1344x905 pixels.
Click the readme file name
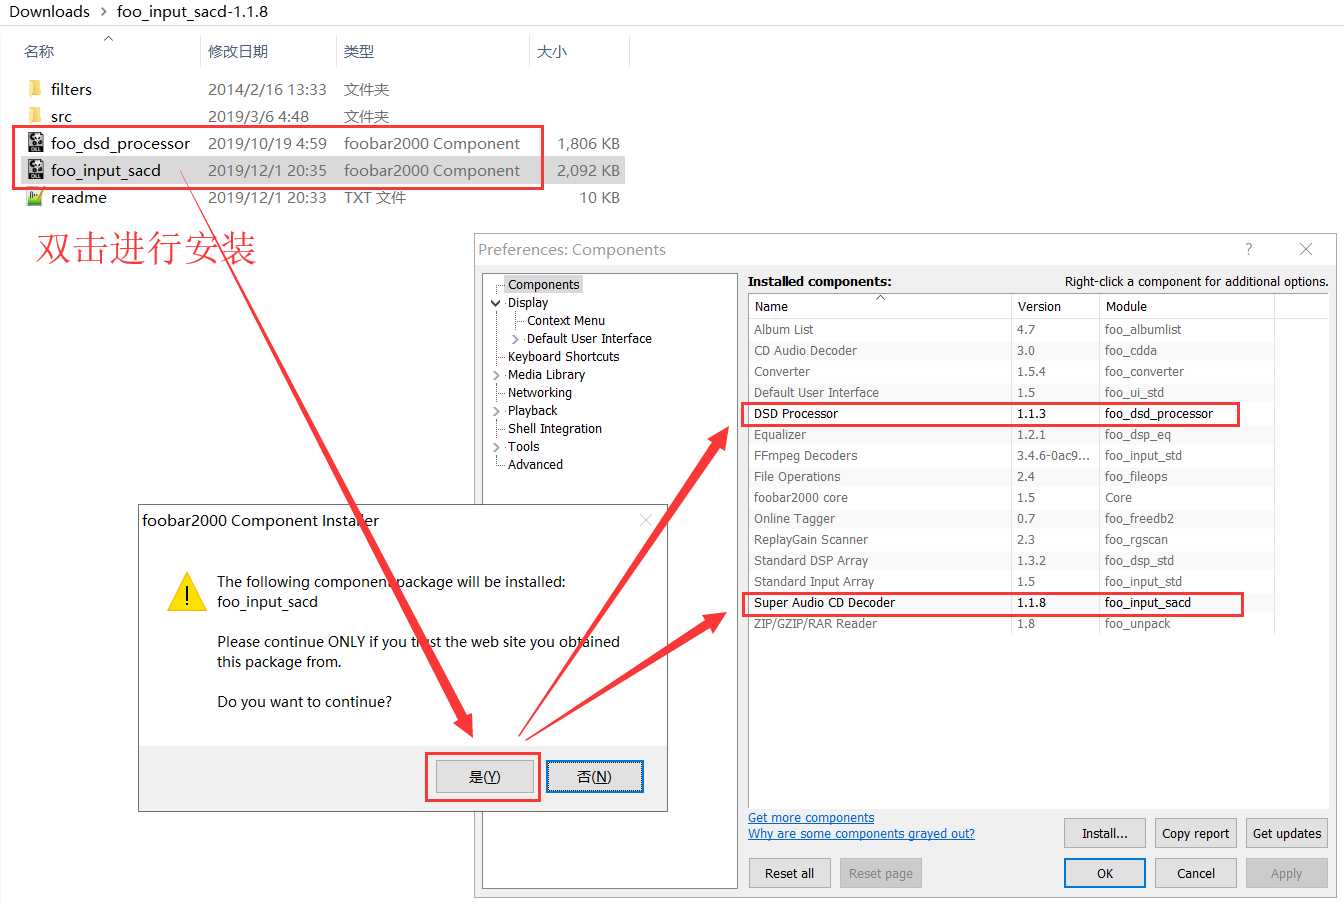tap(79, 197)
